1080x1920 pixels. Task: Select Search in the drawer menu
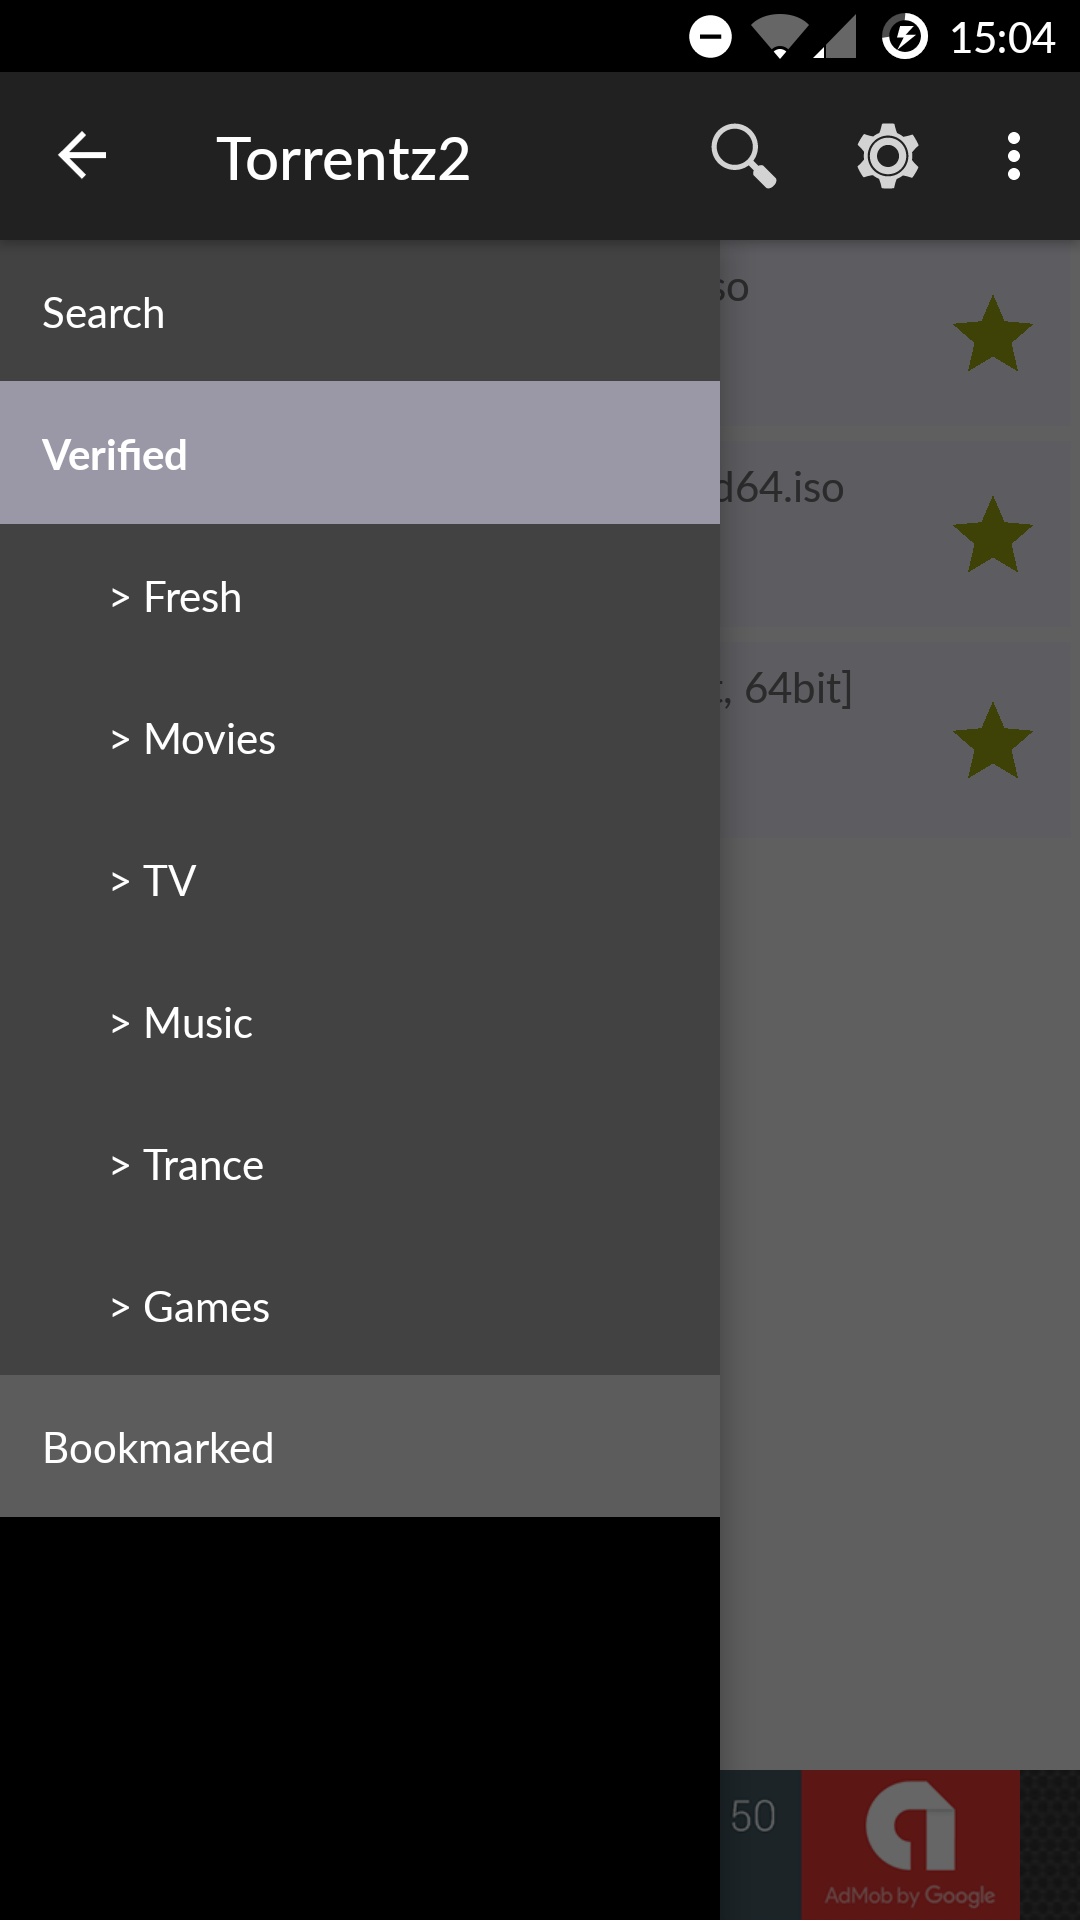360,313
